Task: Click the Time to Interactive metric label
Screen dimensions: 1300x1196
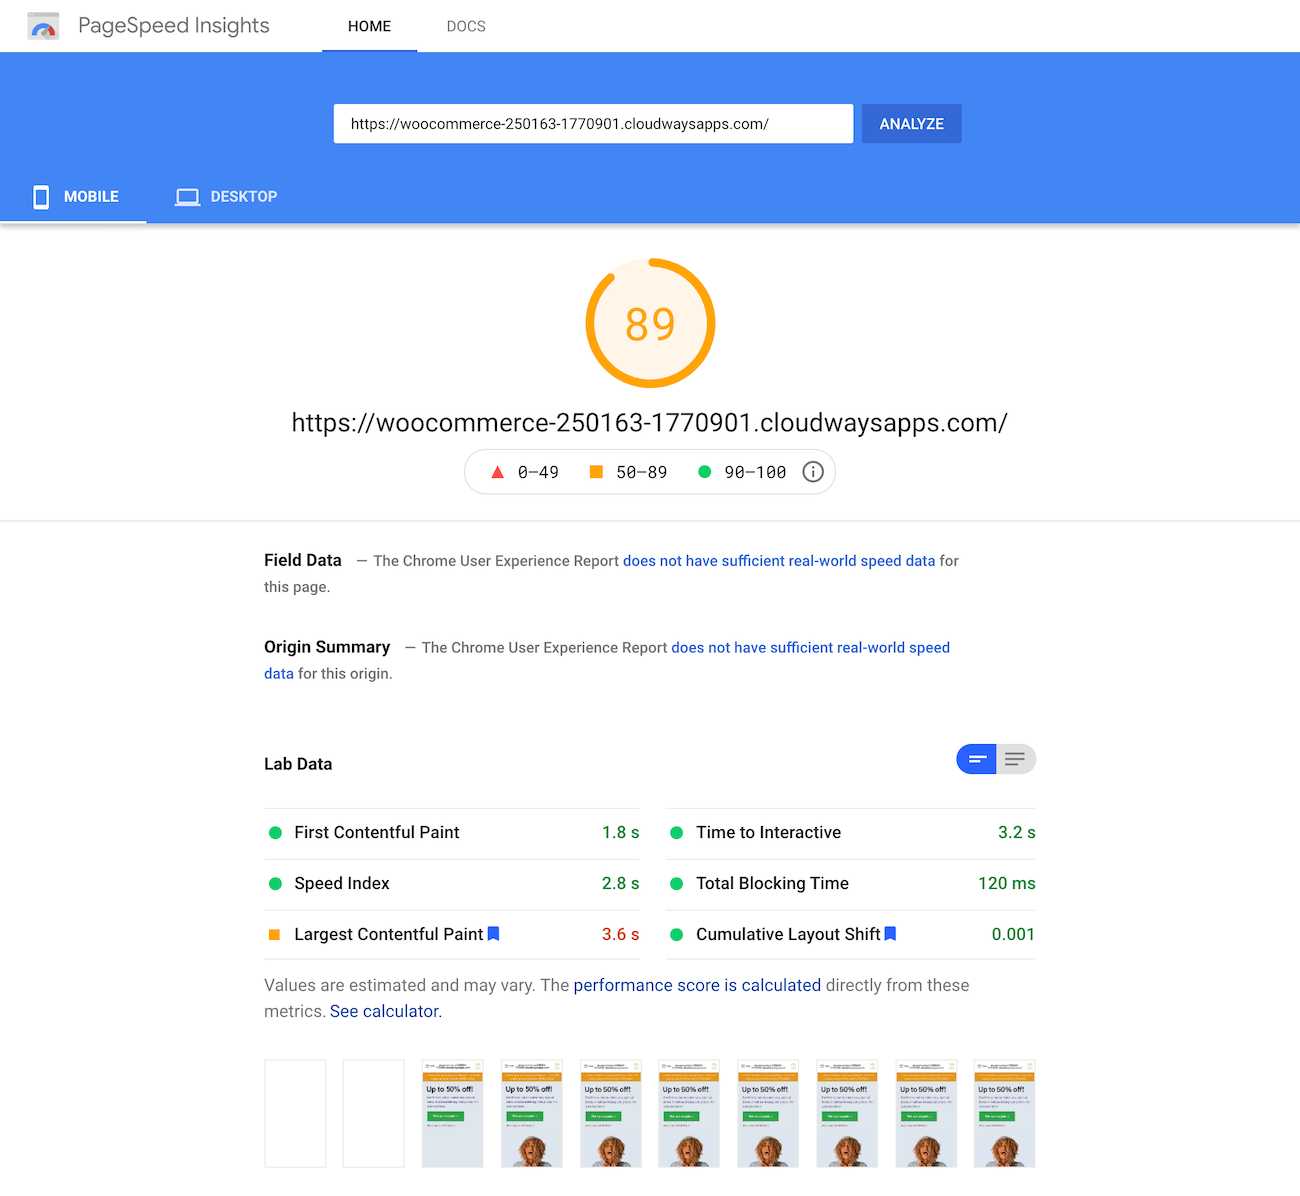Action: pos(768,832)
